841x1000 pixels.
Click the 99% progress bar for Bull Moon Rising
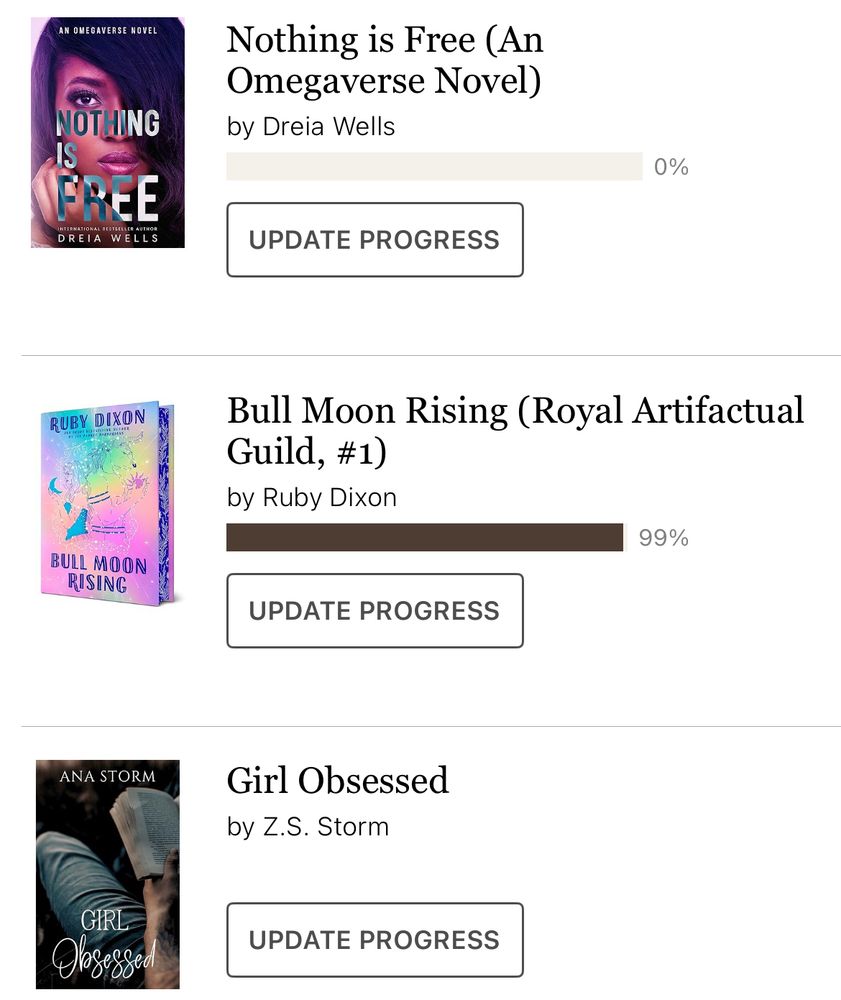coord(425,537)
